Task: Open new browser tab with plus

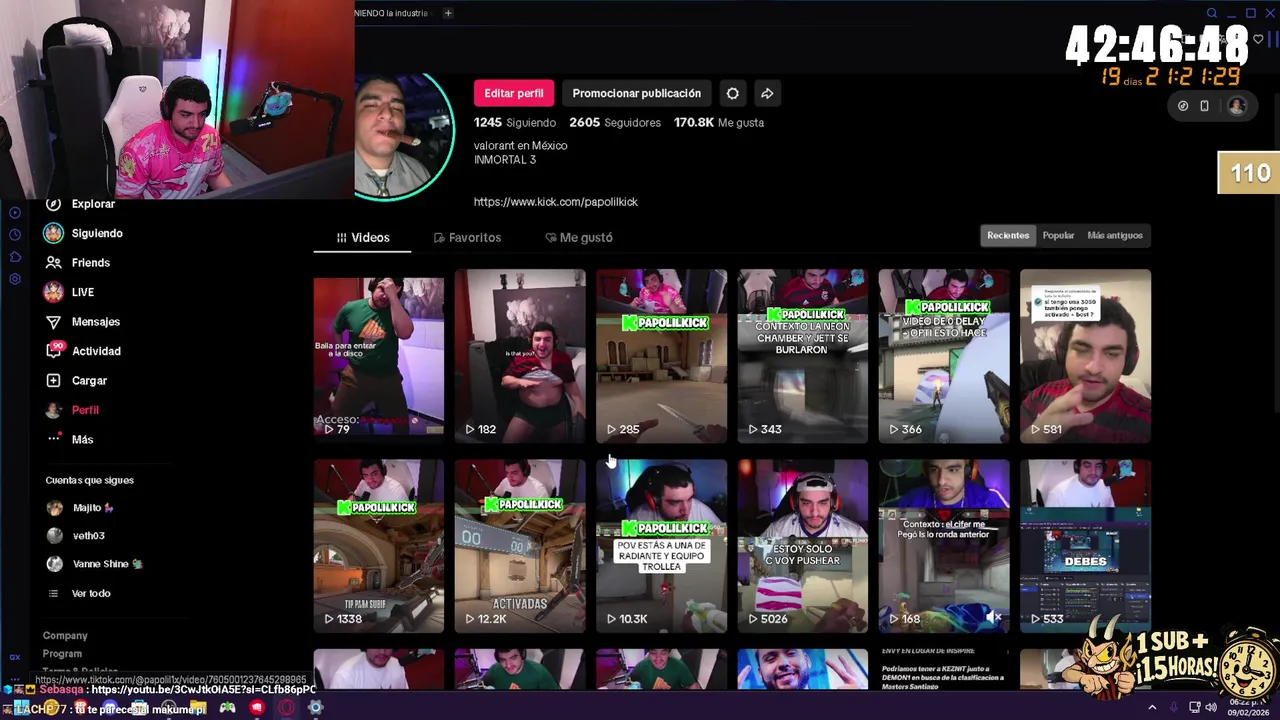Action: pyautogui.click(x=448, y=13)
